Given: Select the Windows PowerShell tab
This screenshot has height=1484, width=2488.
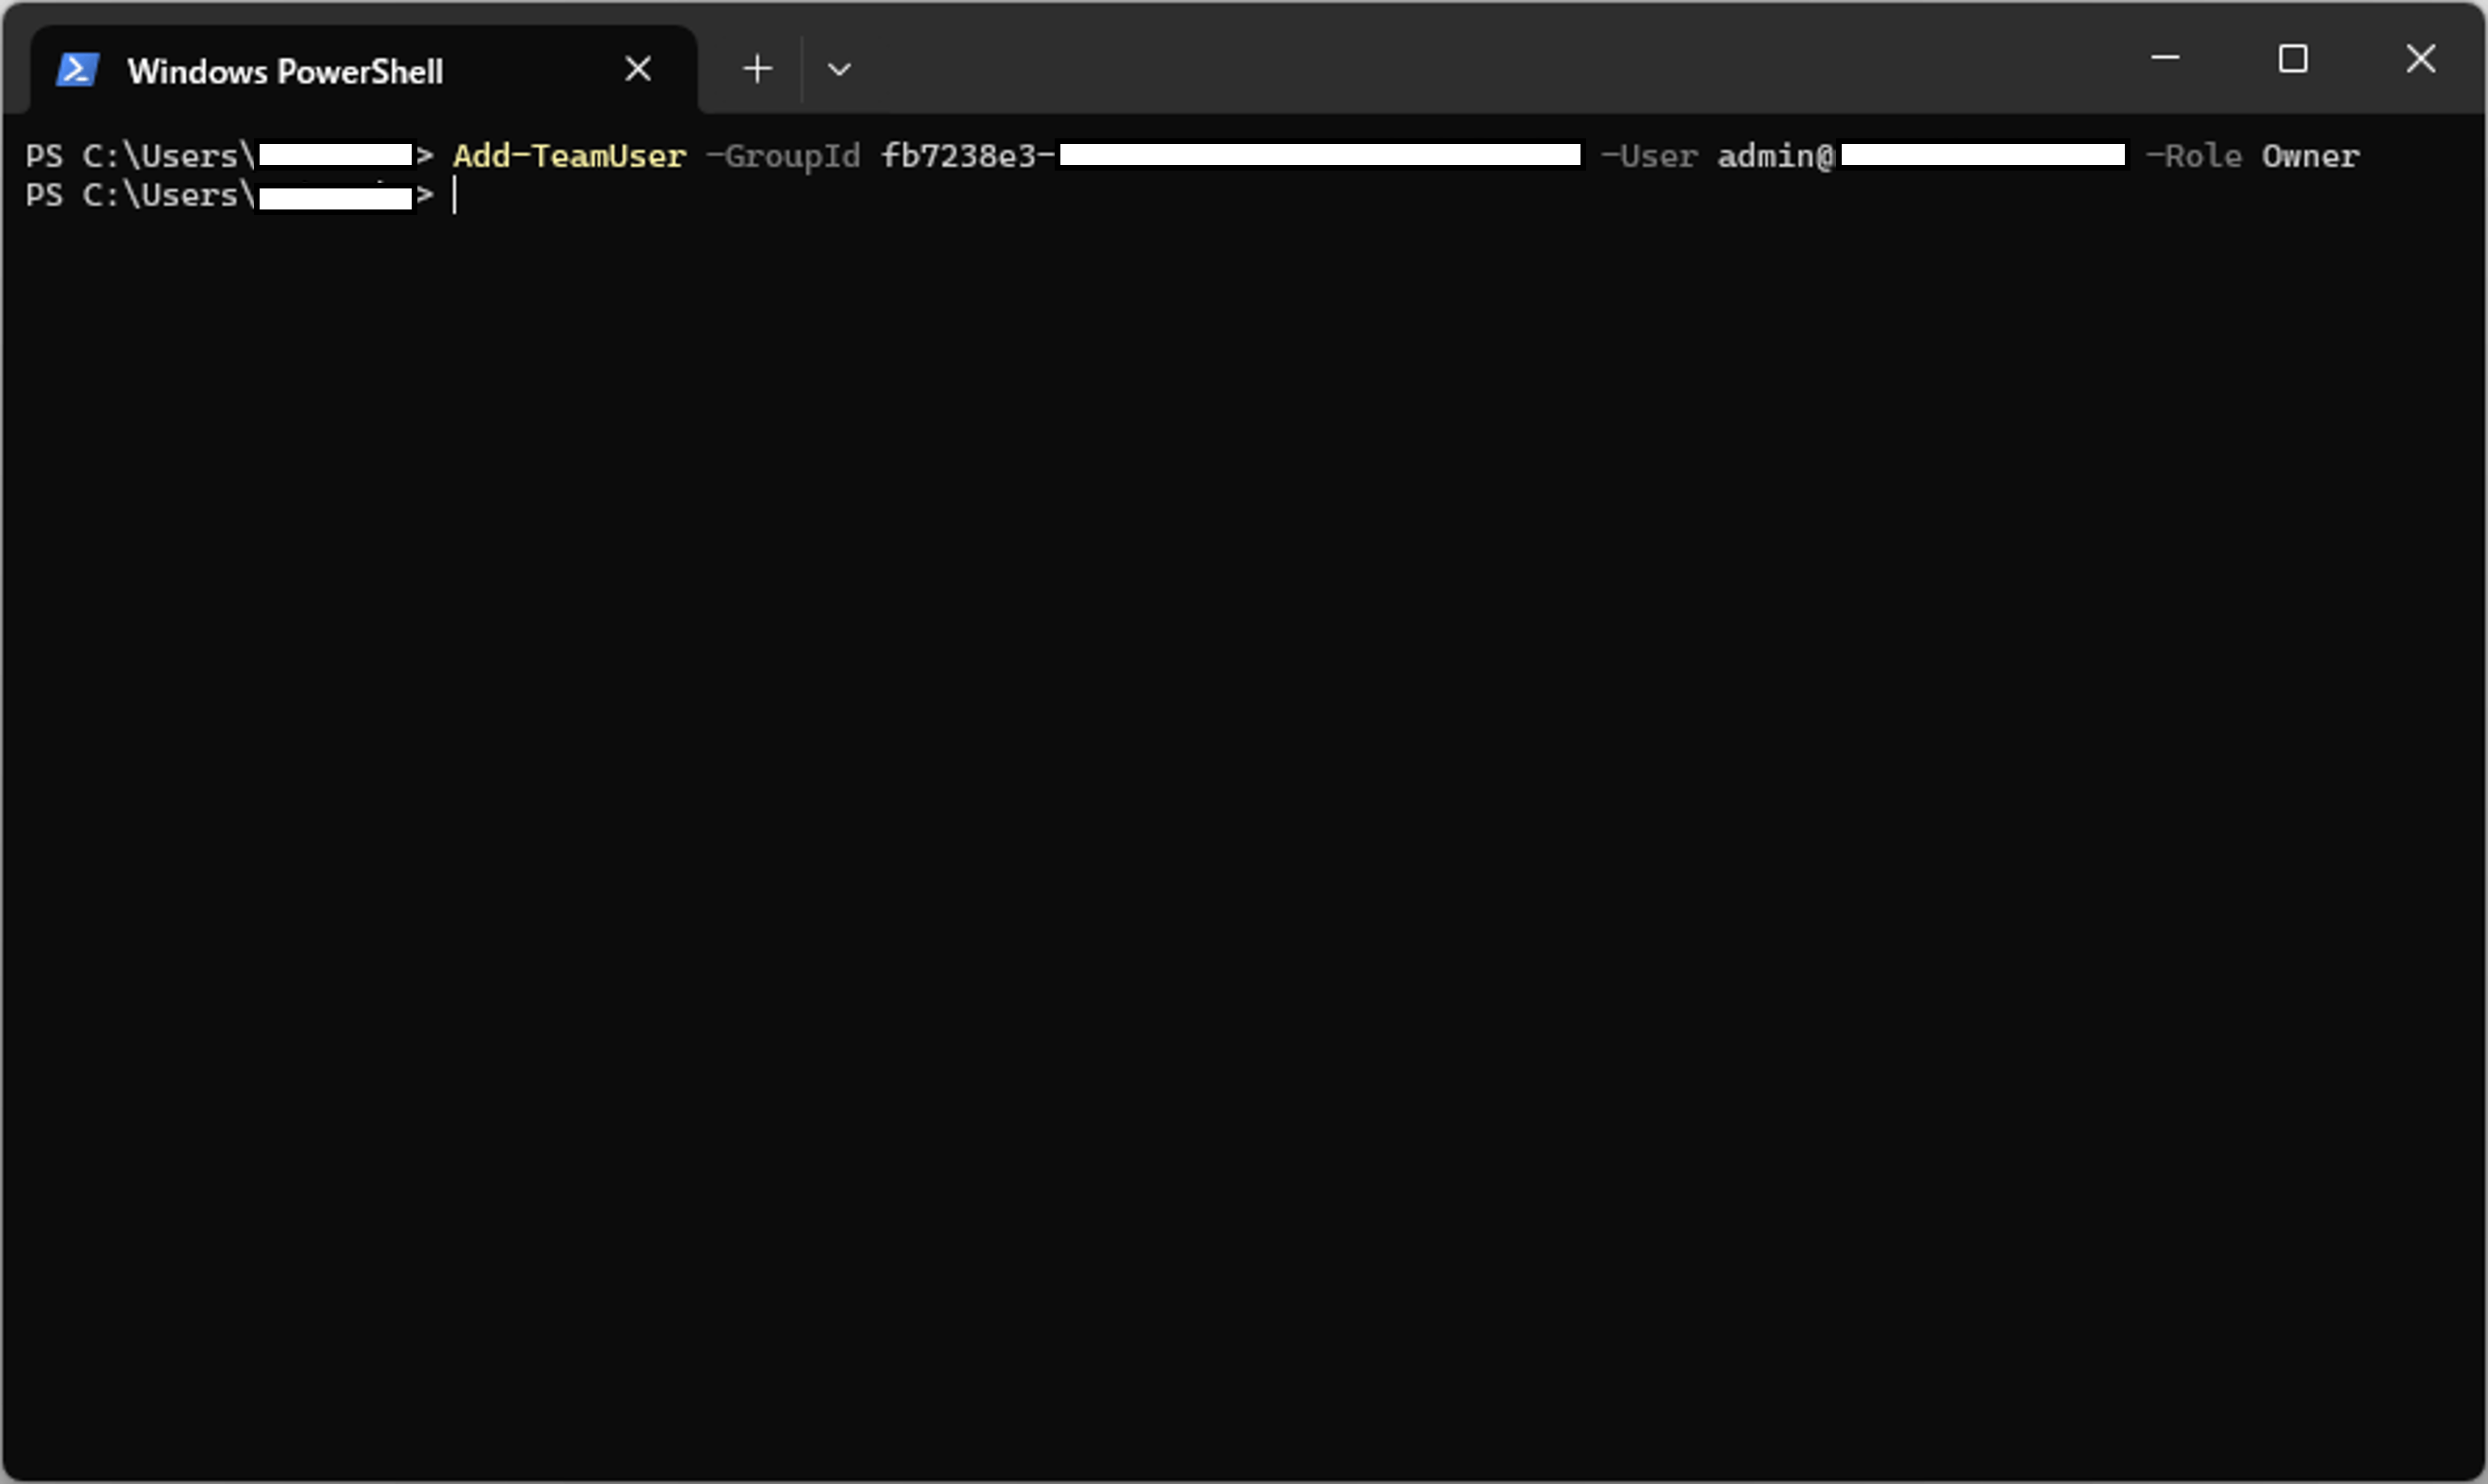Looking at the screenshot, I should 364,70.
